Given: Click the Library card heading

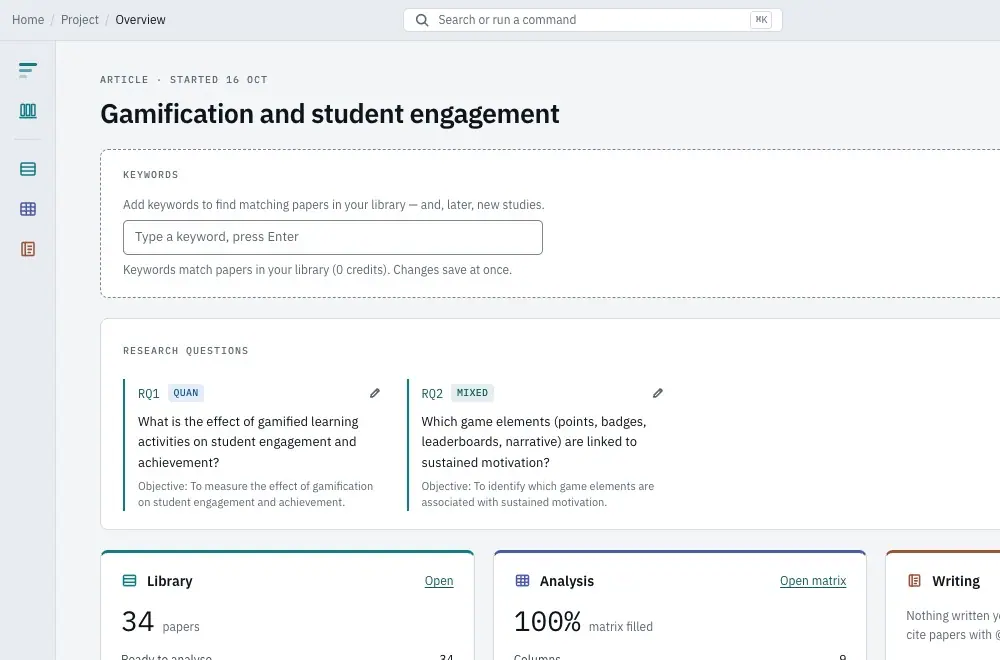Looking at the screenshot, I should coord(170,581).
